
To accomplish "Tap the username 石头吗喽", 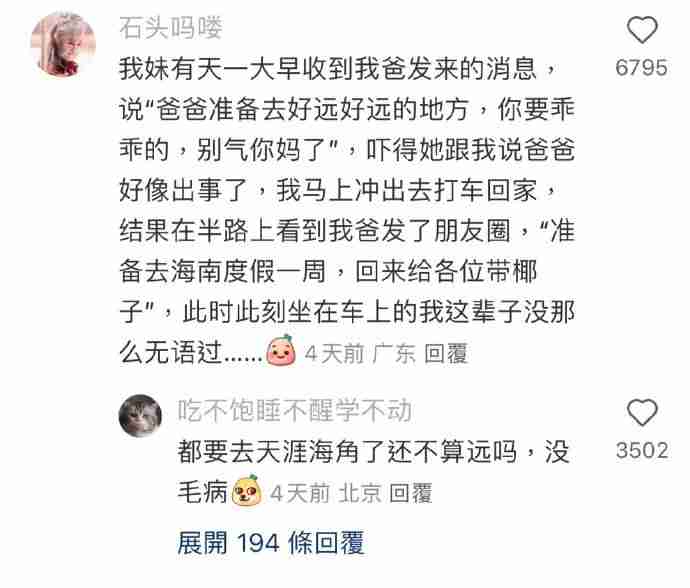I will [x=171, y=28].
